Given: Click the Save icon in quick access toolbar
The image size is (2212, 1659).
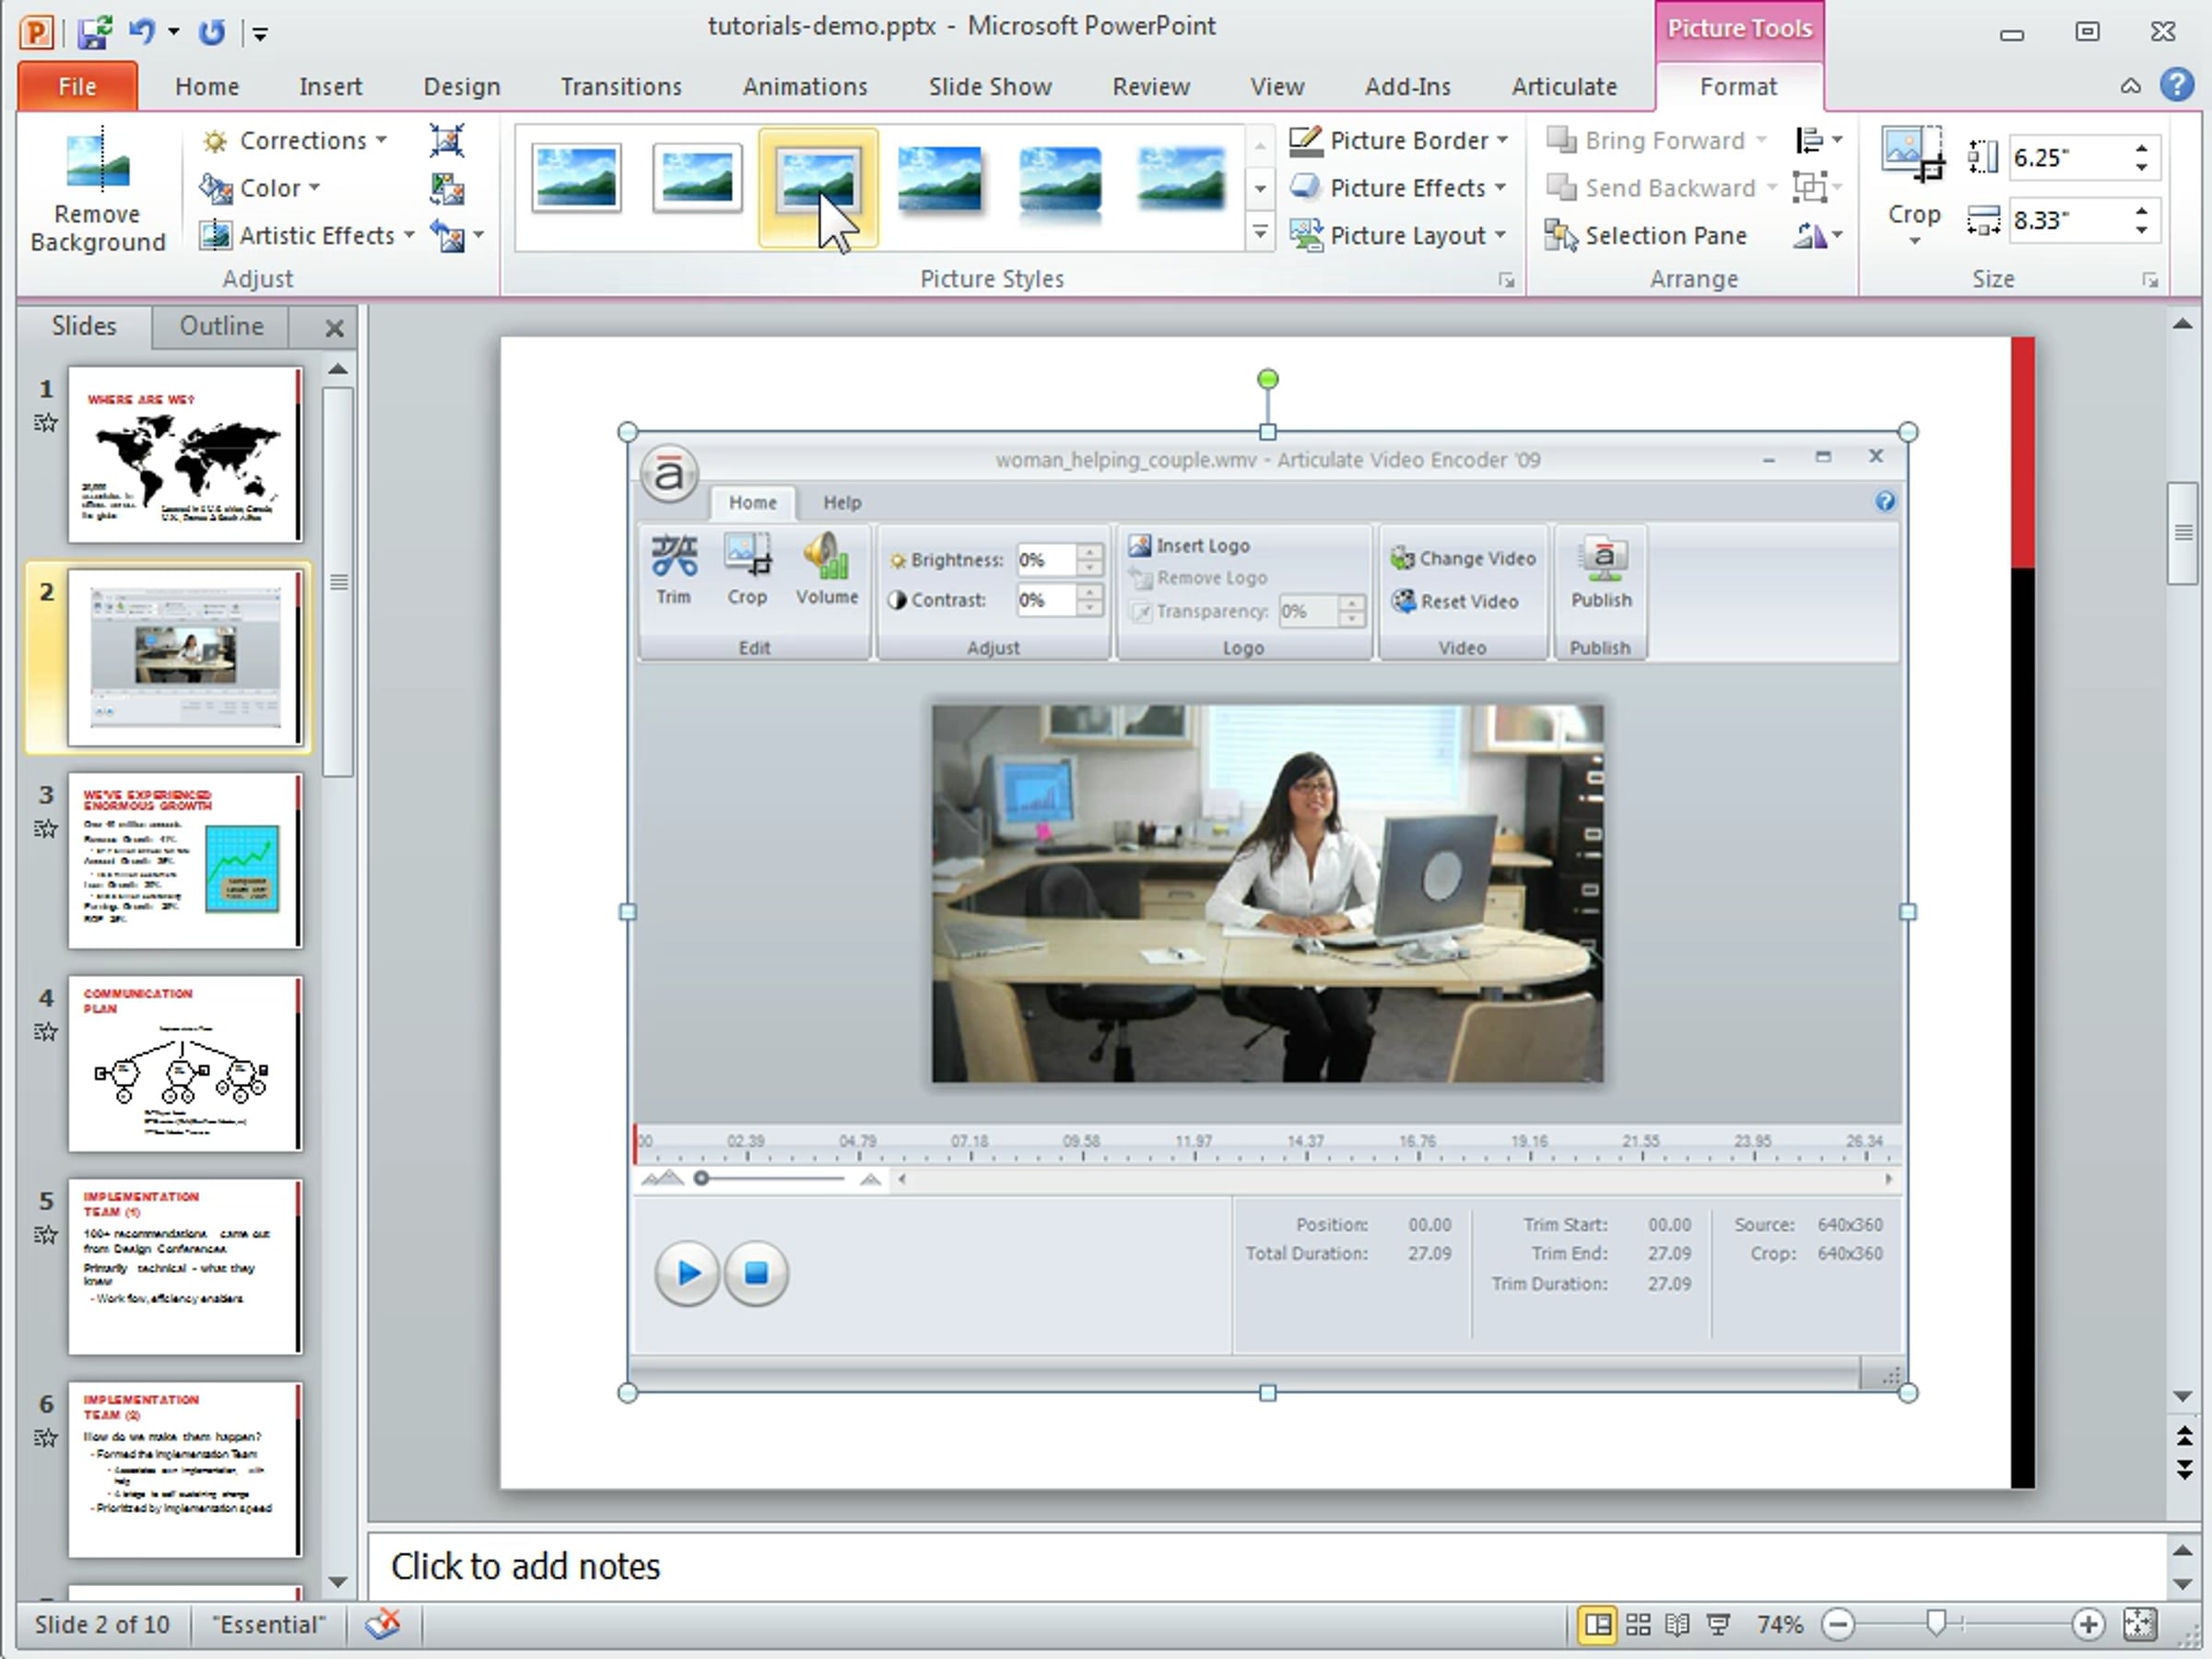Looking at the screenshot, I should pyautogui.click(x=95, y=32).
